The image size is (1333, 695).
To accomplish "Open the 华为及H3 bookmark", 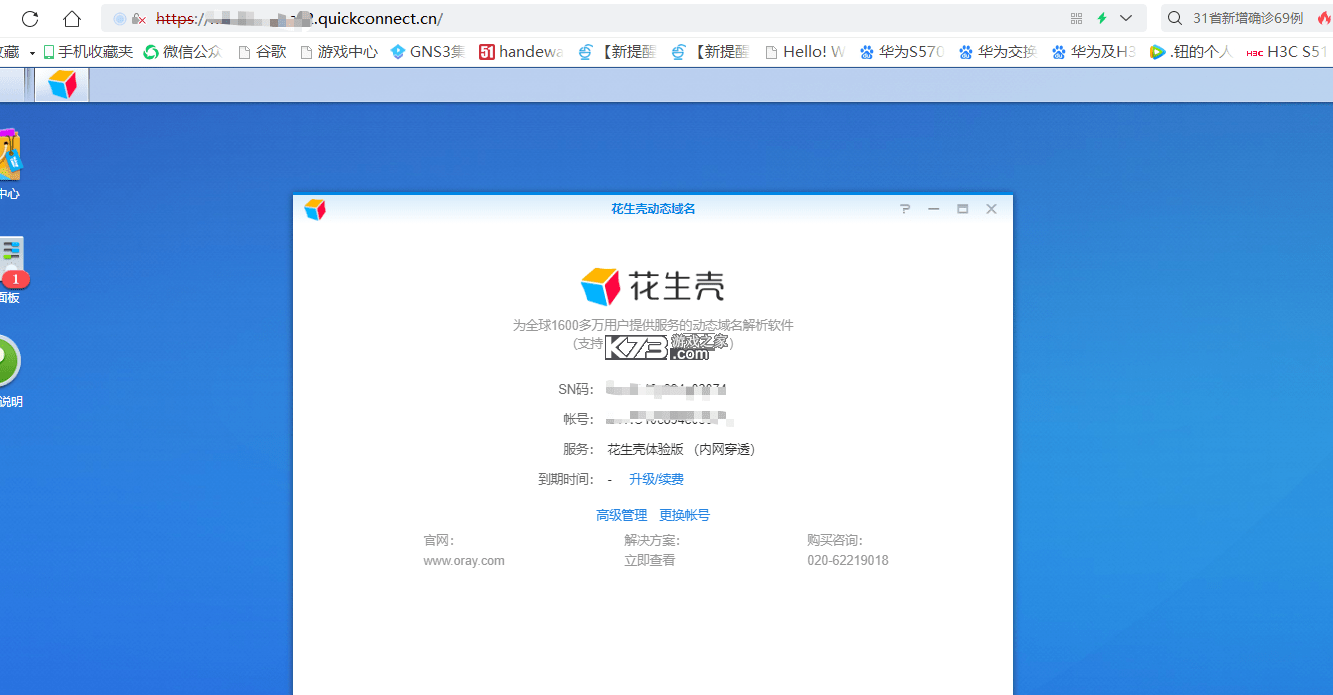I will point(1093,52).
